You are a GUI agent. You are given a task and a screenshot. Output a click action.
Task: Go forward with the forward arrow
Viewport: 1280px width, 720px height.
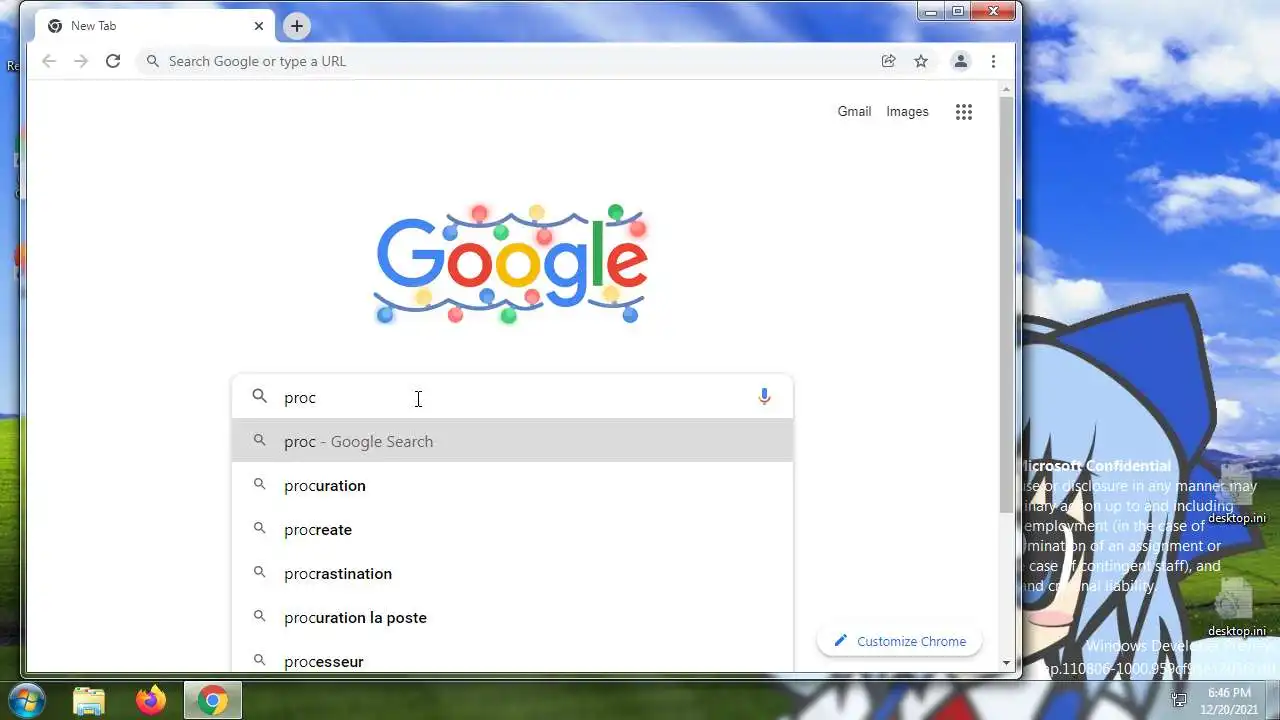(81, 61)
